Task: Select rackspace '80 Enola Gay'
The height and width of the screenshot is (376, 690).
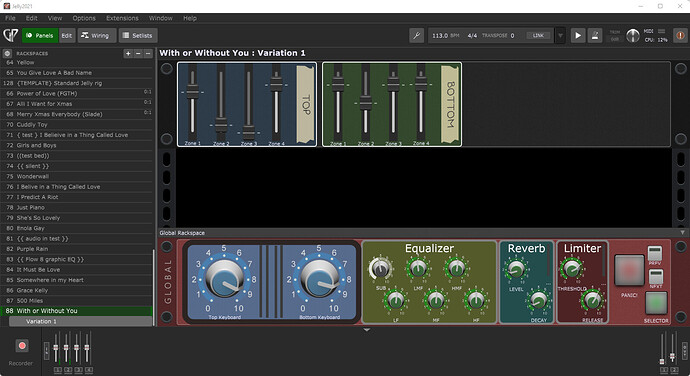Action: 77,228
